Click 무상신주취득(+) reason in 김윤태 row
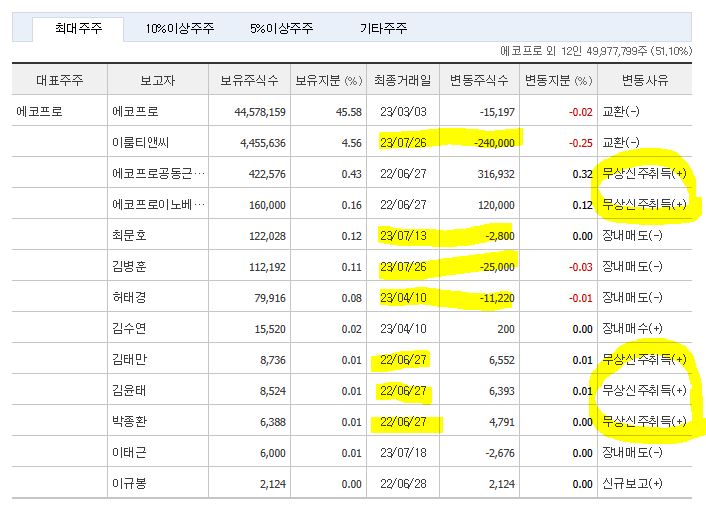 coord(644,390)
